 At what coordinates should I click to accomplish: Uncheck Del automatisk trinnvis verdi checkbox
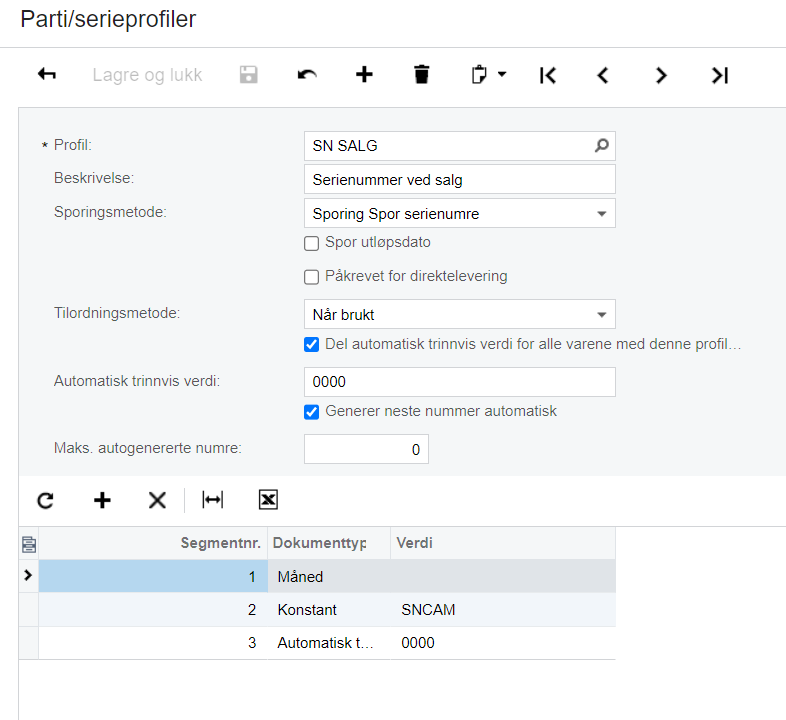tap(311, 344)
